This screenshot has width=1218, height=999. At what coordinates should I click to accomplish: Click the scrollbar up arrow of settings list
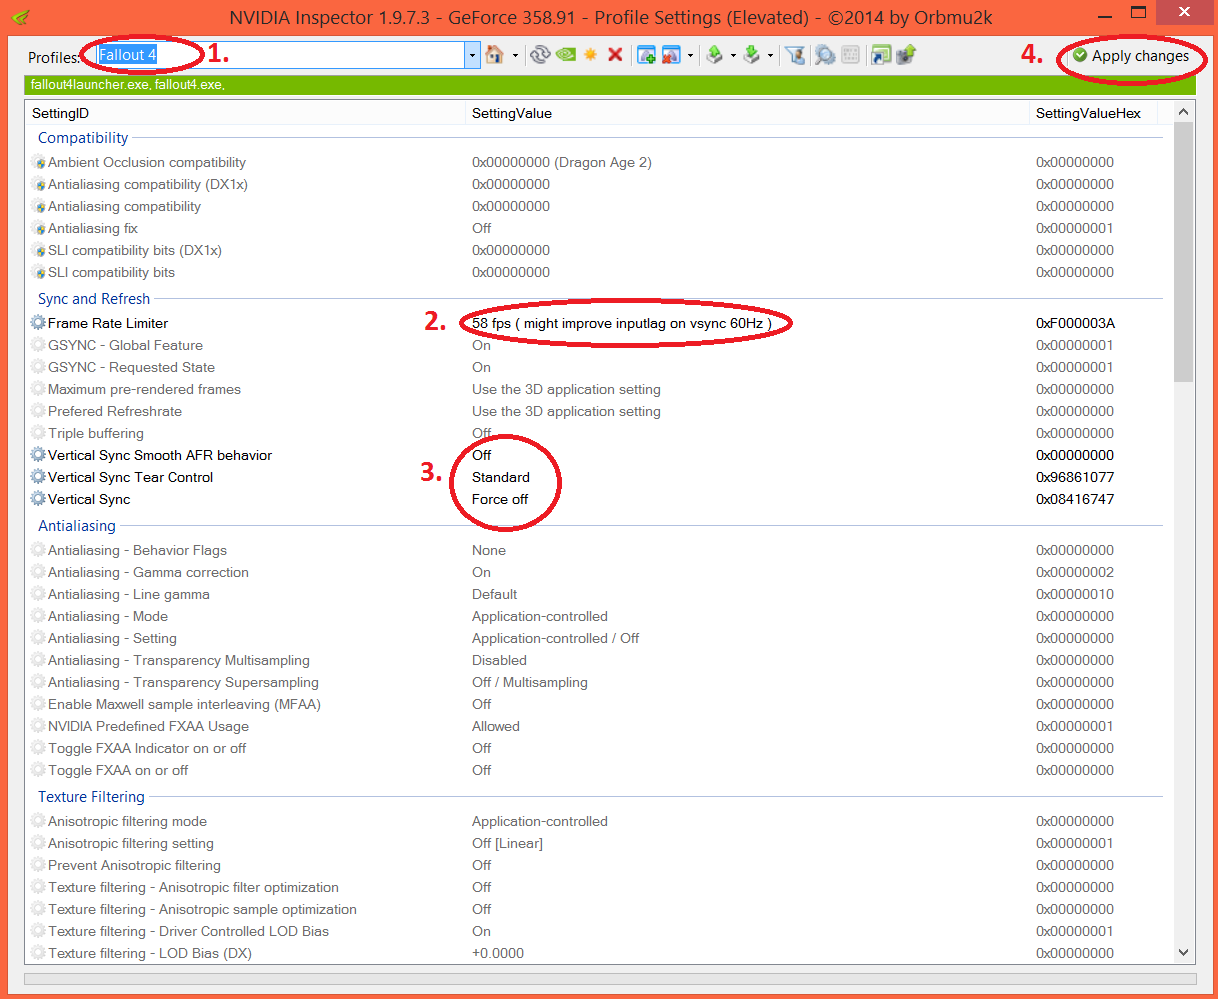[x=1184, y=112]
